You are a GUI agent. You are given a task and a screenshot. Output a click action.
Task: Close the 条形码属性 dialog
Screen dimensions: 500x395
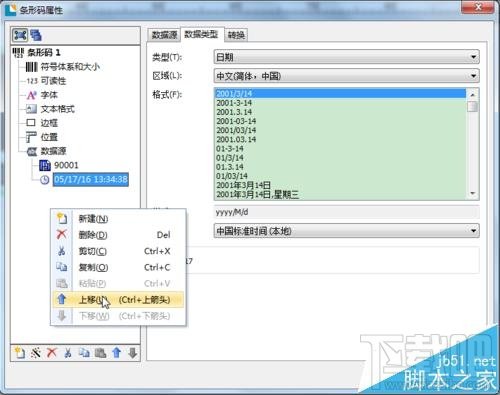(x=478, y=7)
